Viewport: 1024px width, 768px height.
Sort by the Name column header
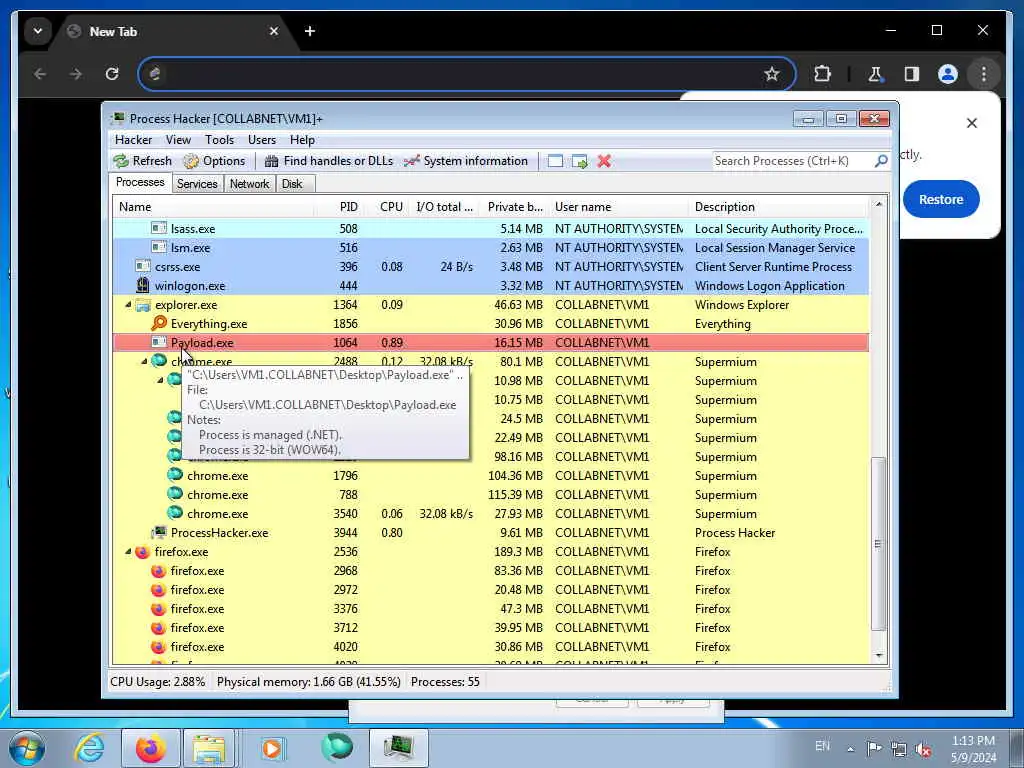(214, 207)
